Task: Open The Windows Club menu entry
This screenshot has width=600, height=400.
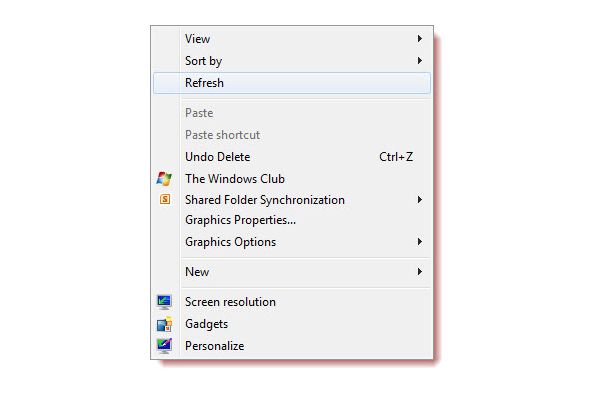Action: [292, 179]
